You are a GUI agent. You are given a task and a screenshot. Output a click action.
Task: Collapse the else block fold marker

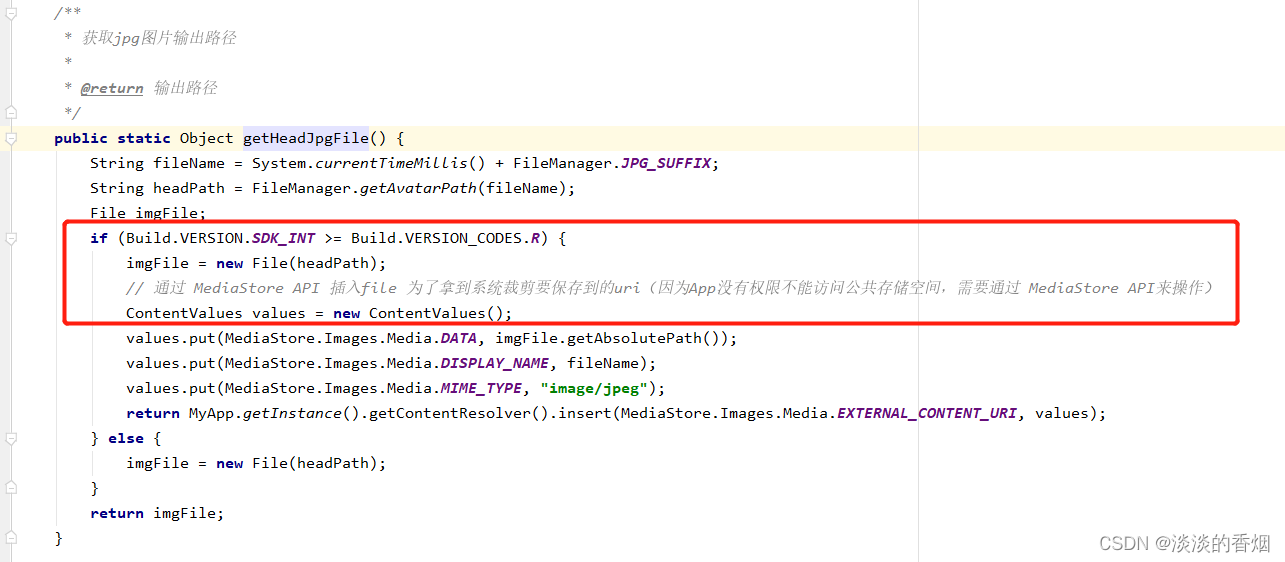[x=10, y=438]
